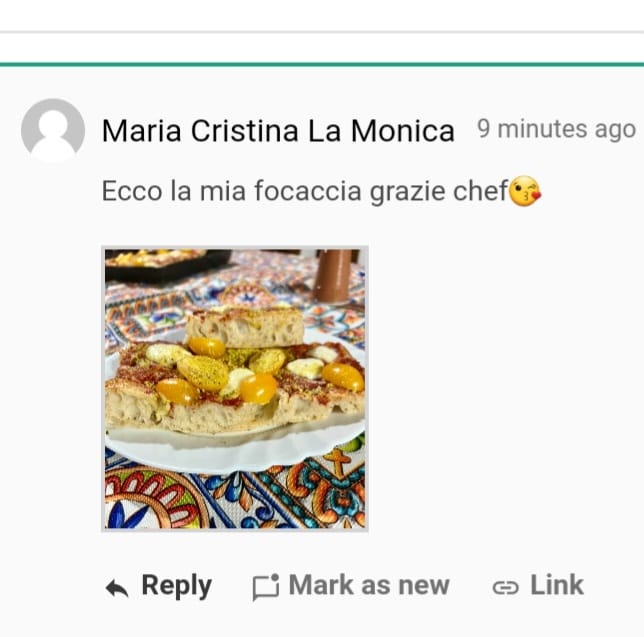Image resolution: width=644 pixels, height=637 pixels.
Task: Click the yellow cherry tomatoes in photo
Action: point(258,387)
